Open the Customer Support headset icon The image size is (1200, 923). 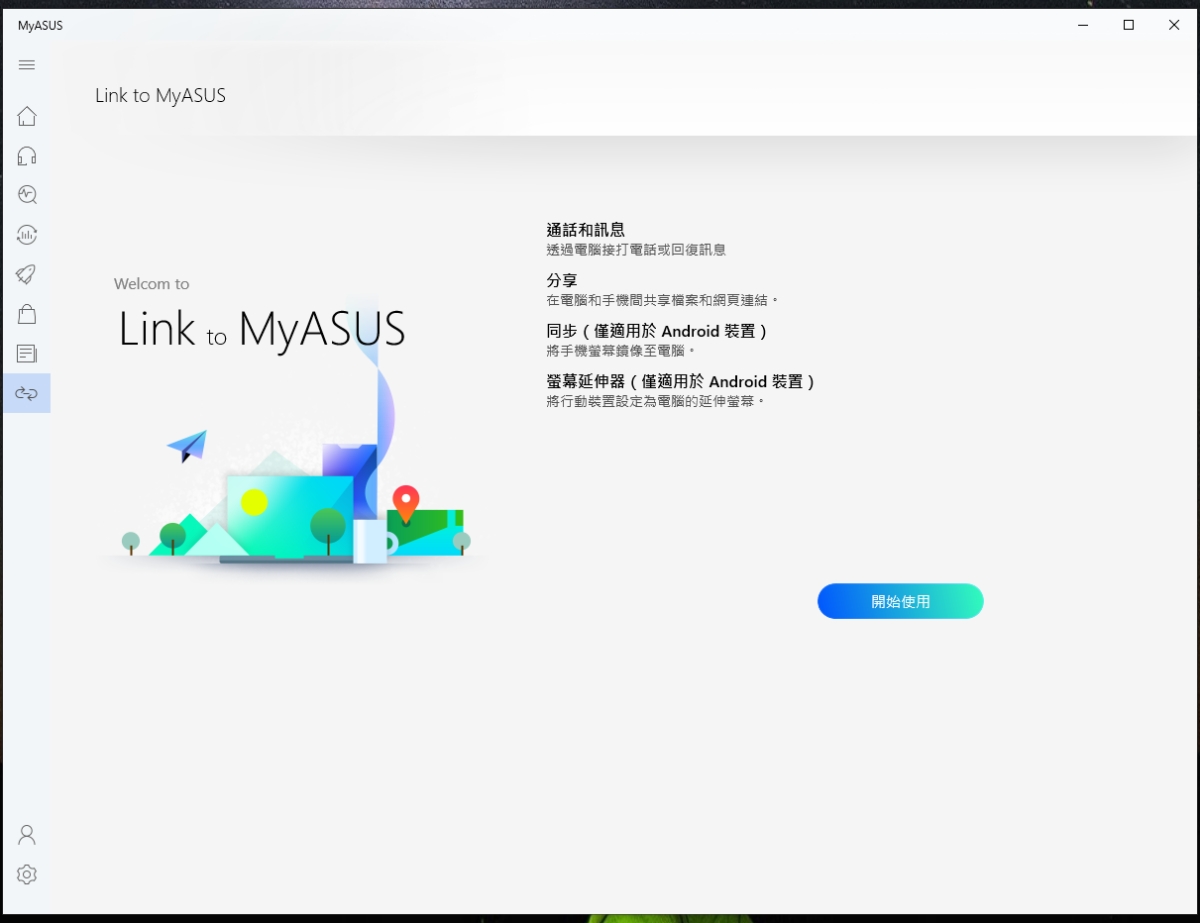coord(27,156)
